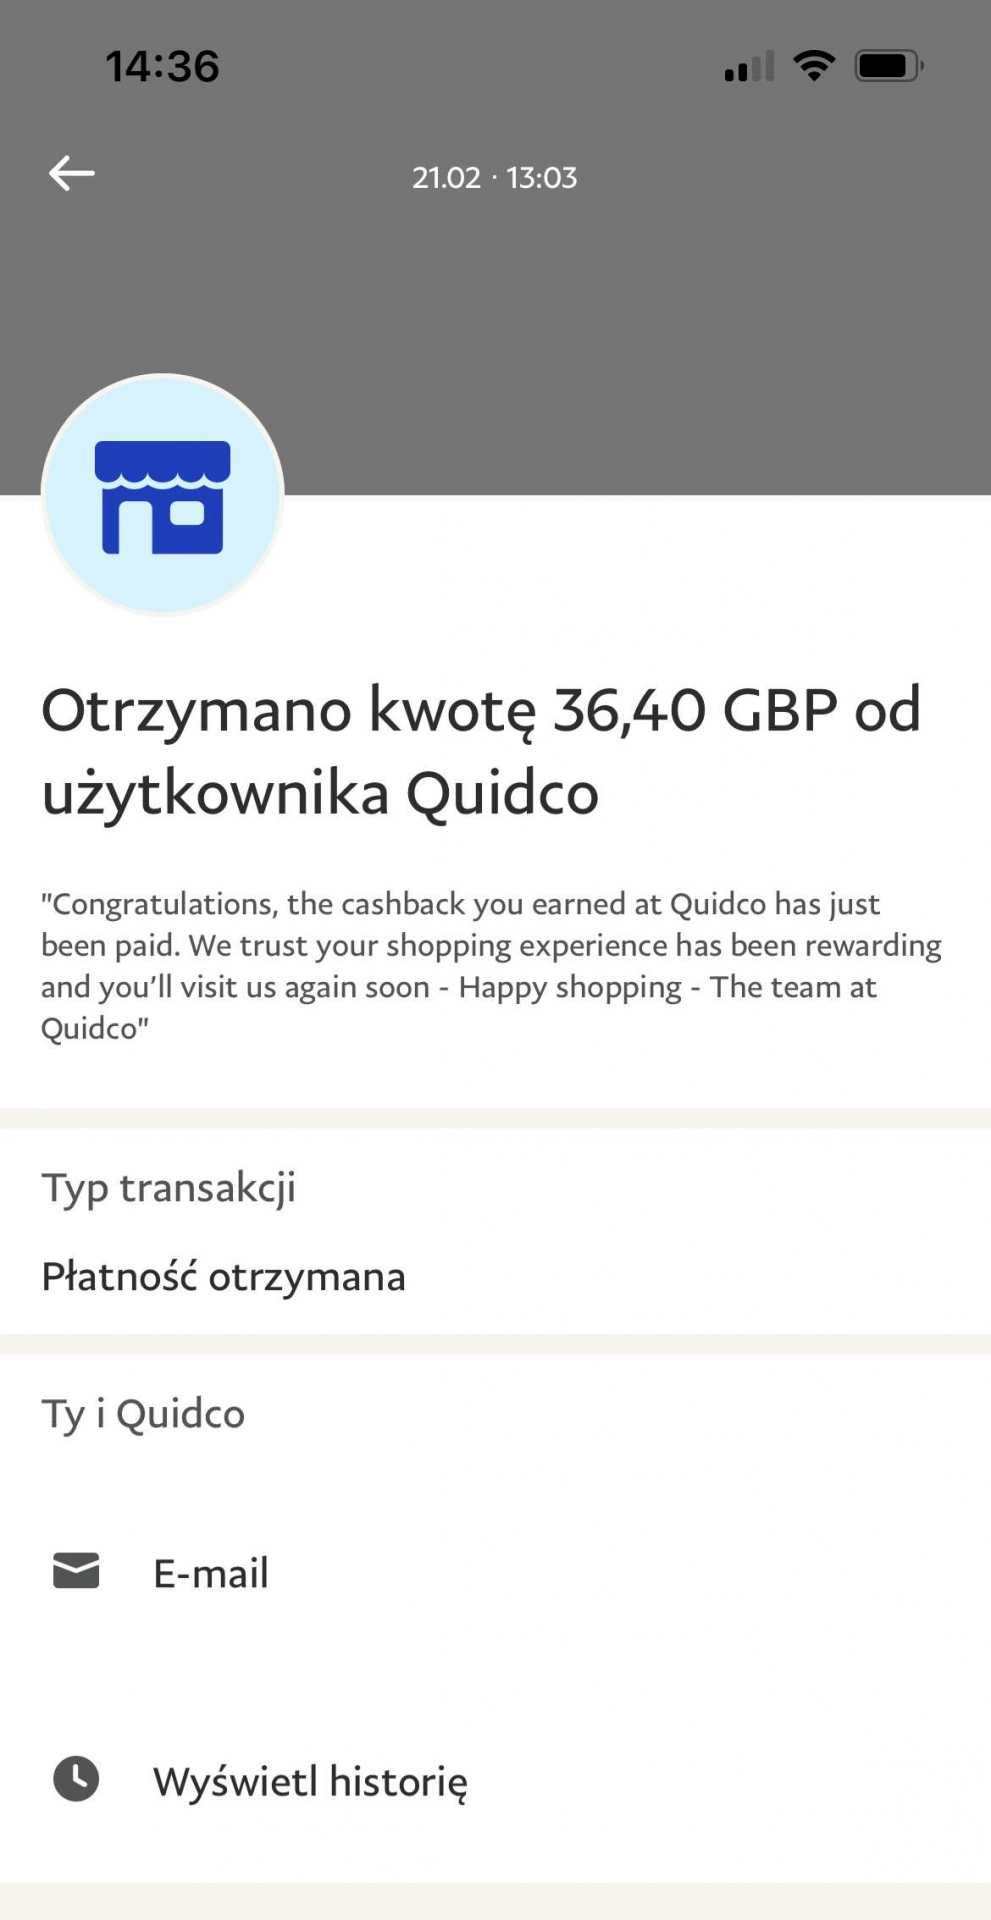
Task: Tap the battery indicator icon
Action: pos(888,66)
